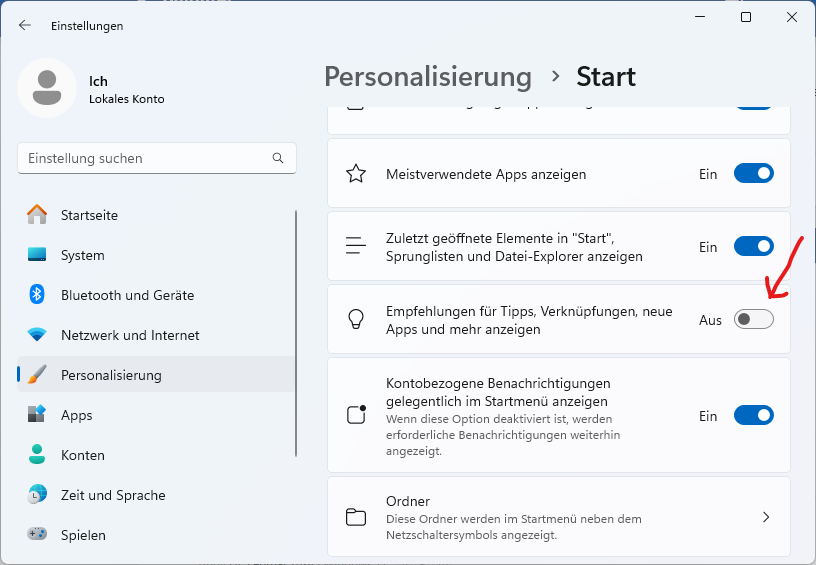Click the System monitor icon
816x565 pixels.
tap(37, 255)
